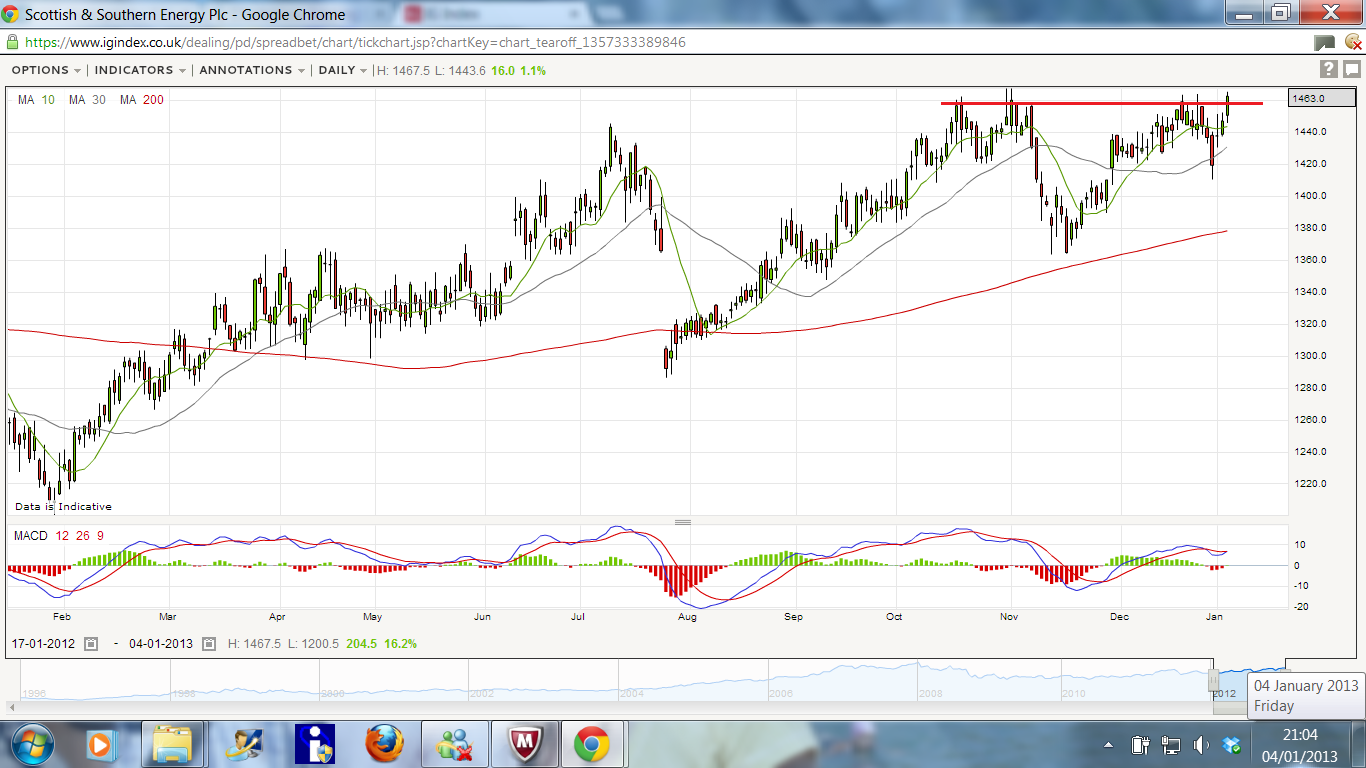Viewport: 1366px width, 768px height.
Task: Click the end date 04-01-2013 field
Action: click(163, 644)
